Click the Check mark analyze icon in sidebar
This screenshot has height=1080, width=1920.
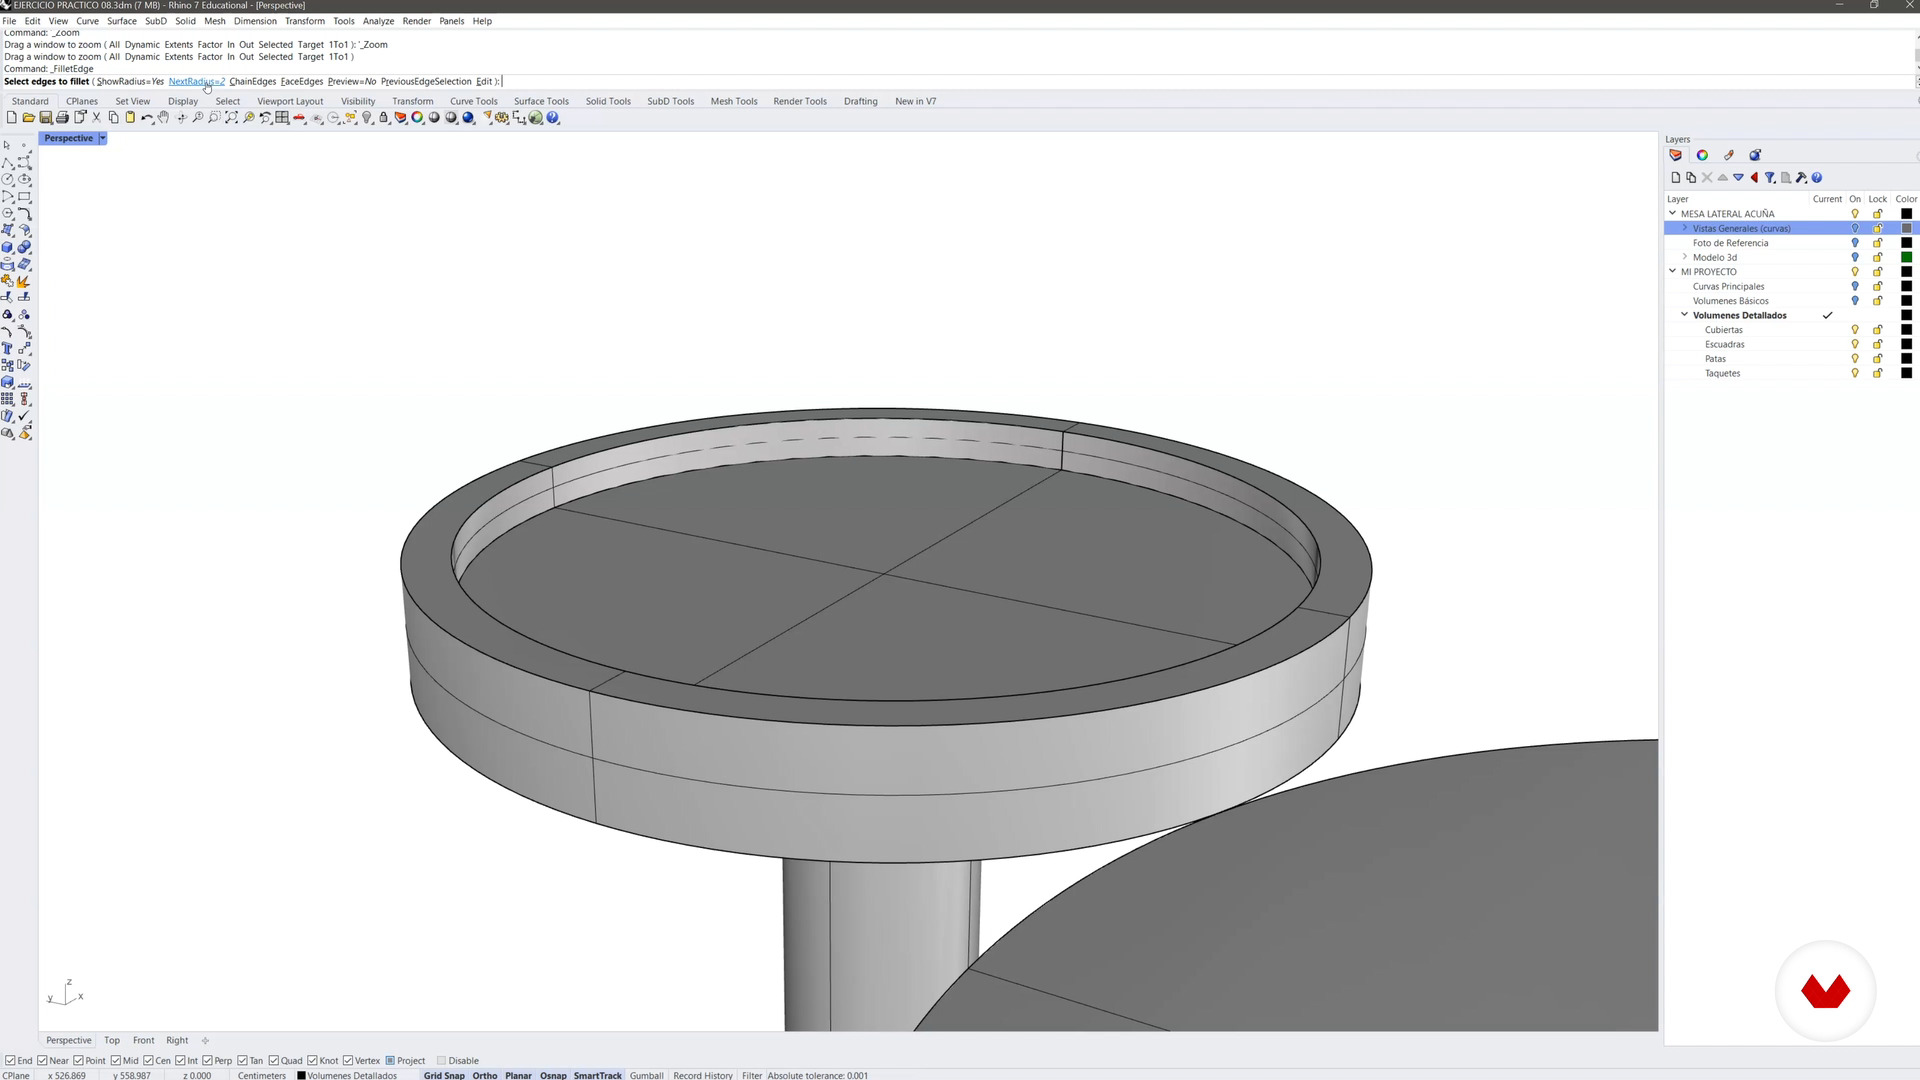(x=25, y=416)
